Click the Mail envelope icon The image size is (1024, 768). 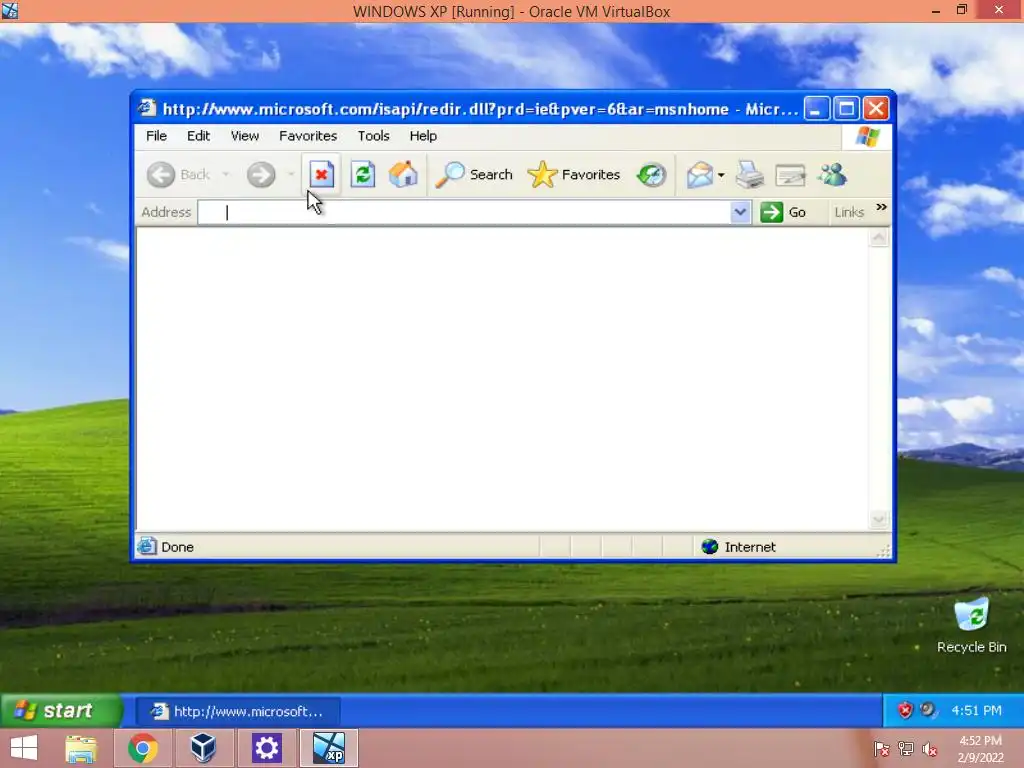[699, 174]
